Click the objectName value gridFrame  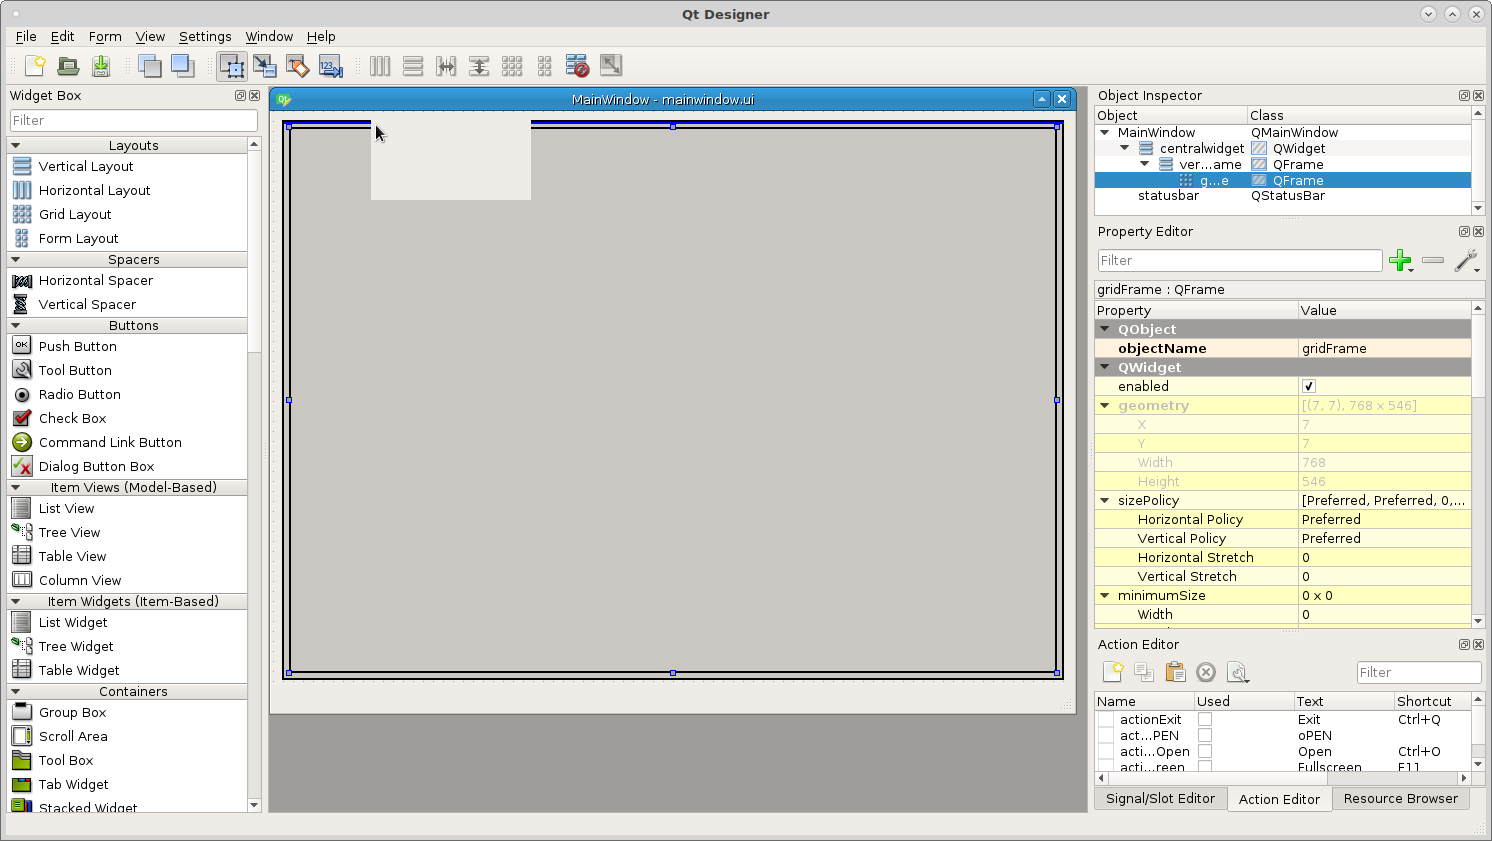1384,348
